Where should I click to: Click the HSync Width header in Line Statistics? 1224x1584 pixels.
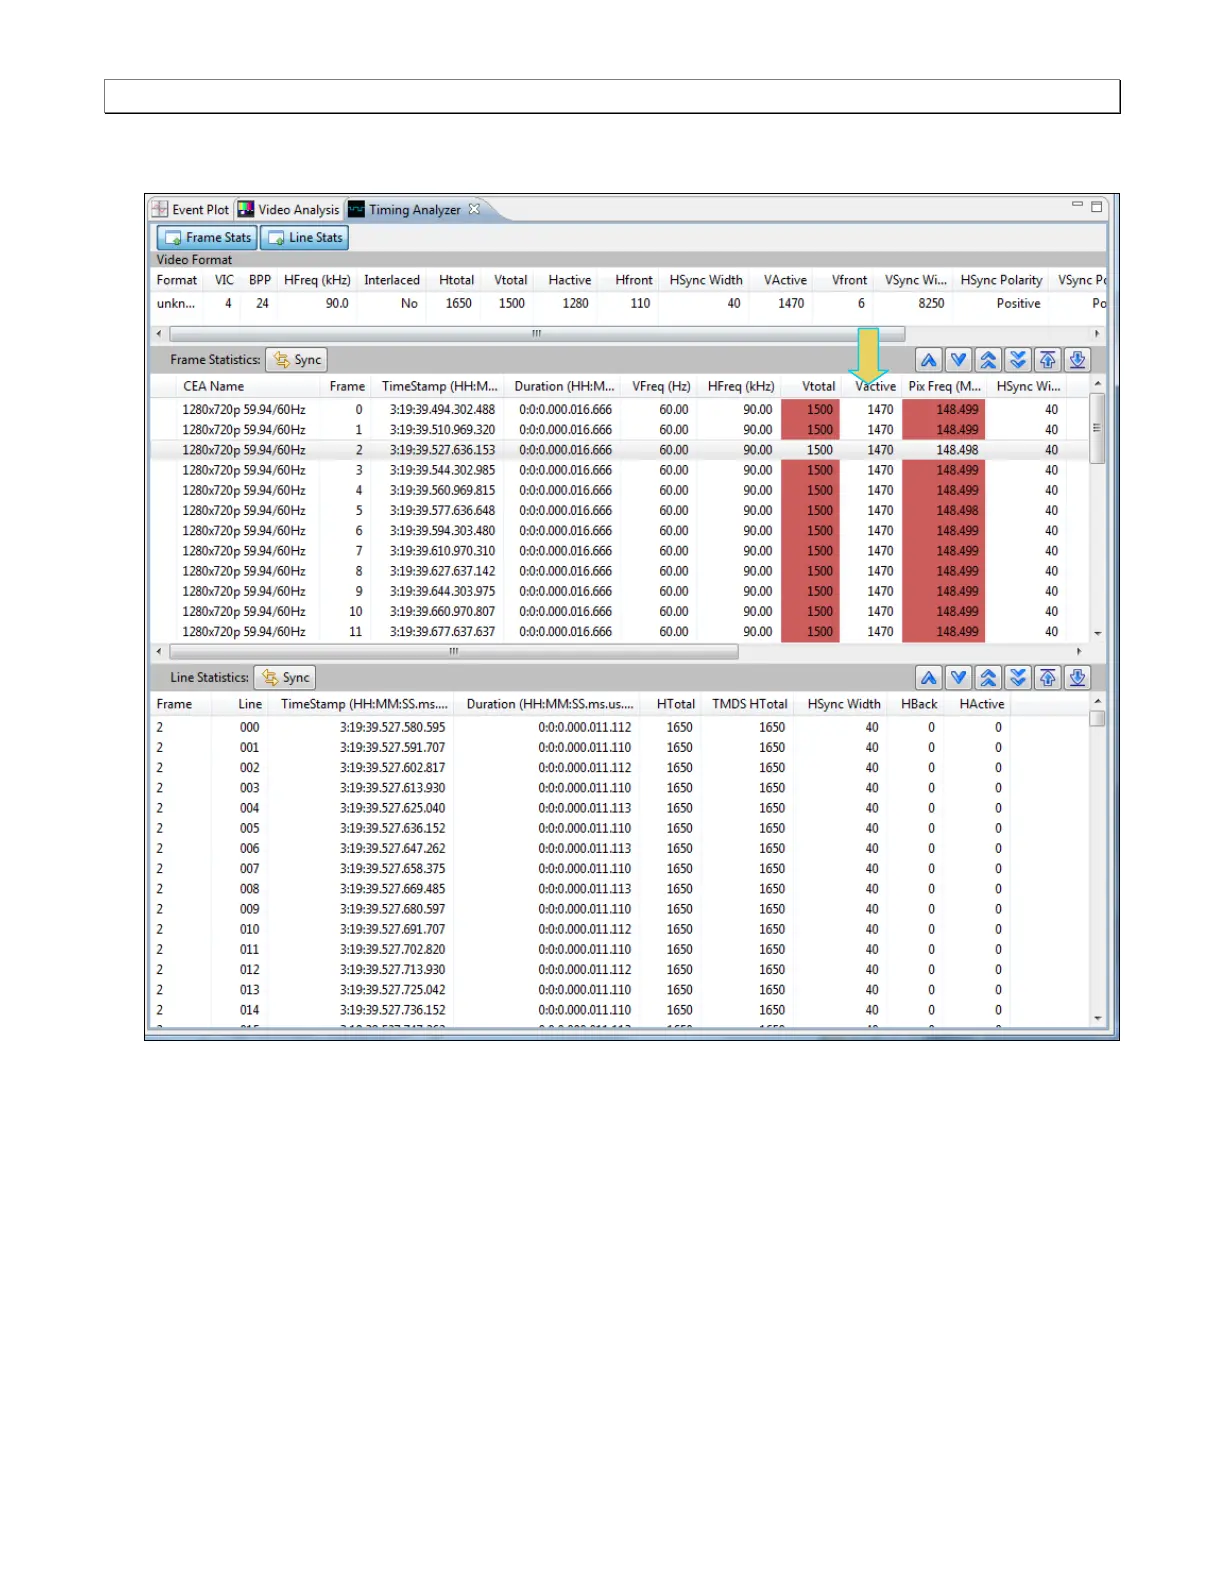pyautogui.click(x=844, y=704)
